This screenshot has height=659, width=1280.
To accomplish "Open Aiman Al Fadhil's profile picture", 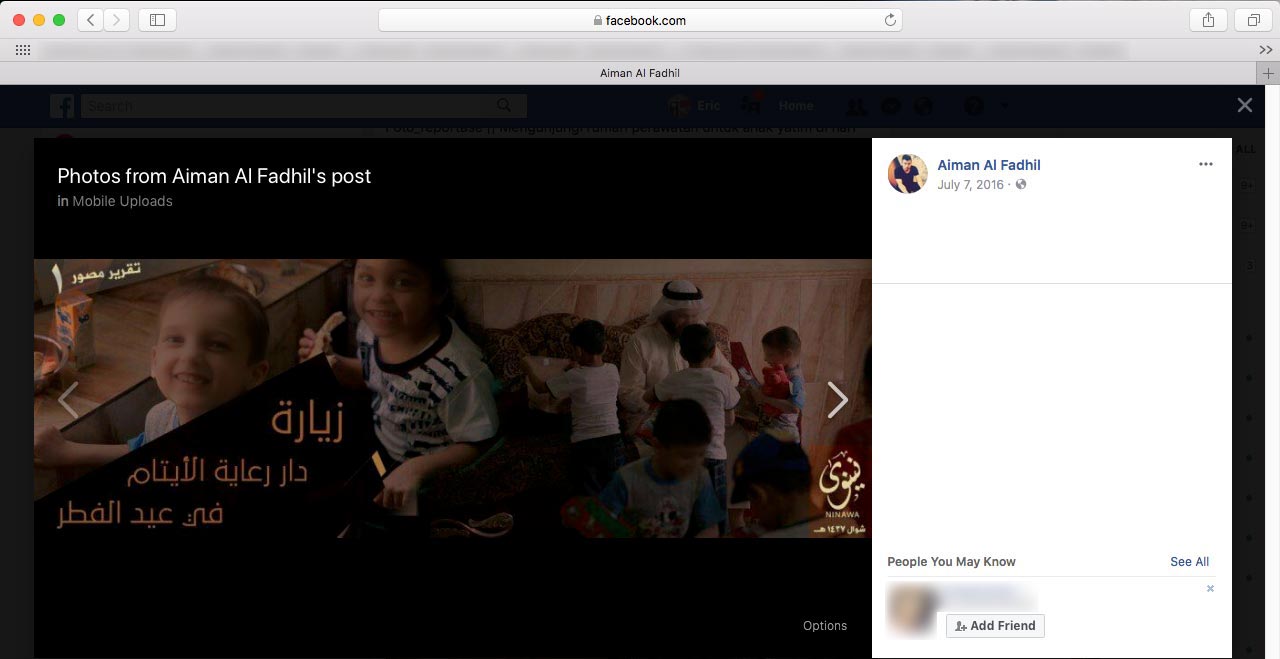I will (x=907, y=174).
